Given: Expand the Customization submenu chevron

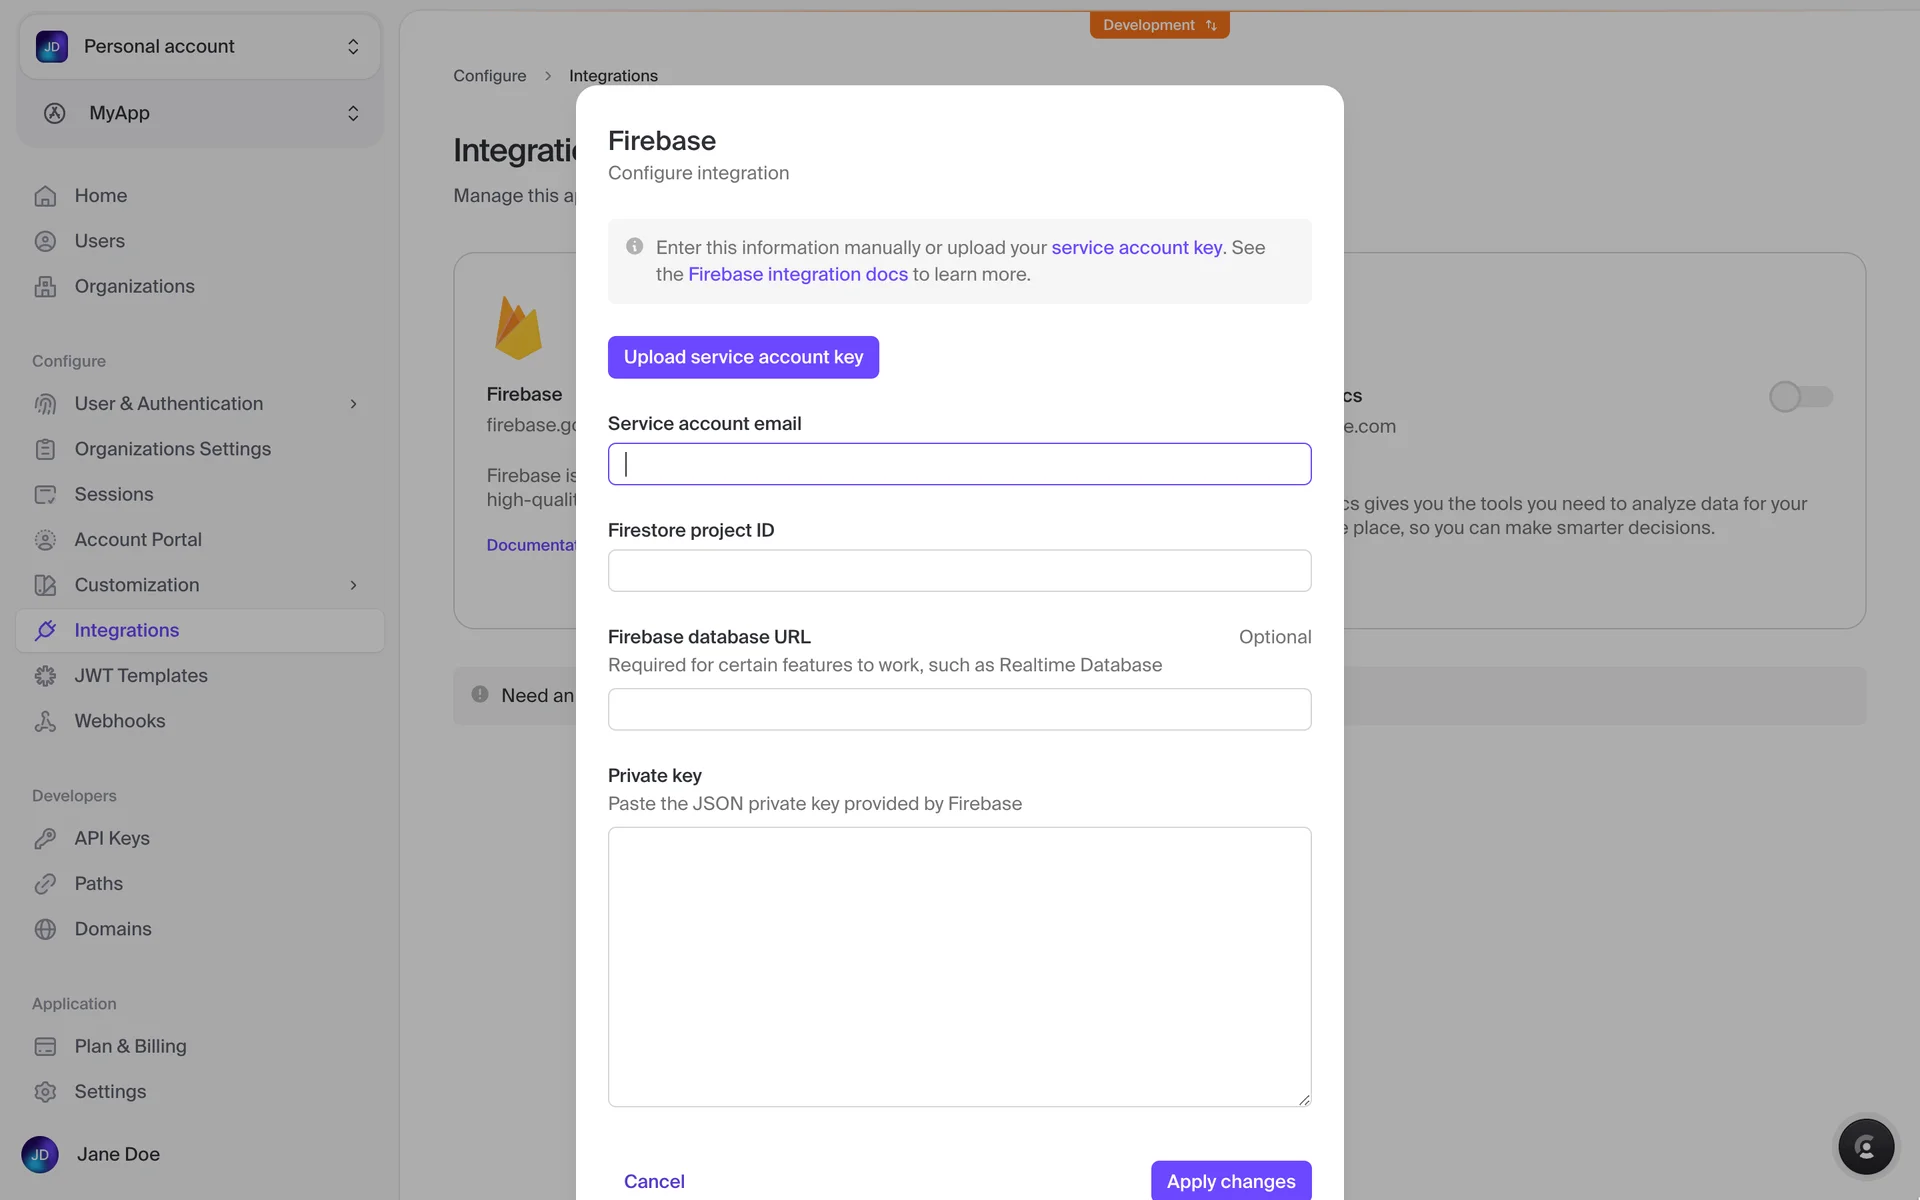Looking at the screenshot, I should point(353,585).
